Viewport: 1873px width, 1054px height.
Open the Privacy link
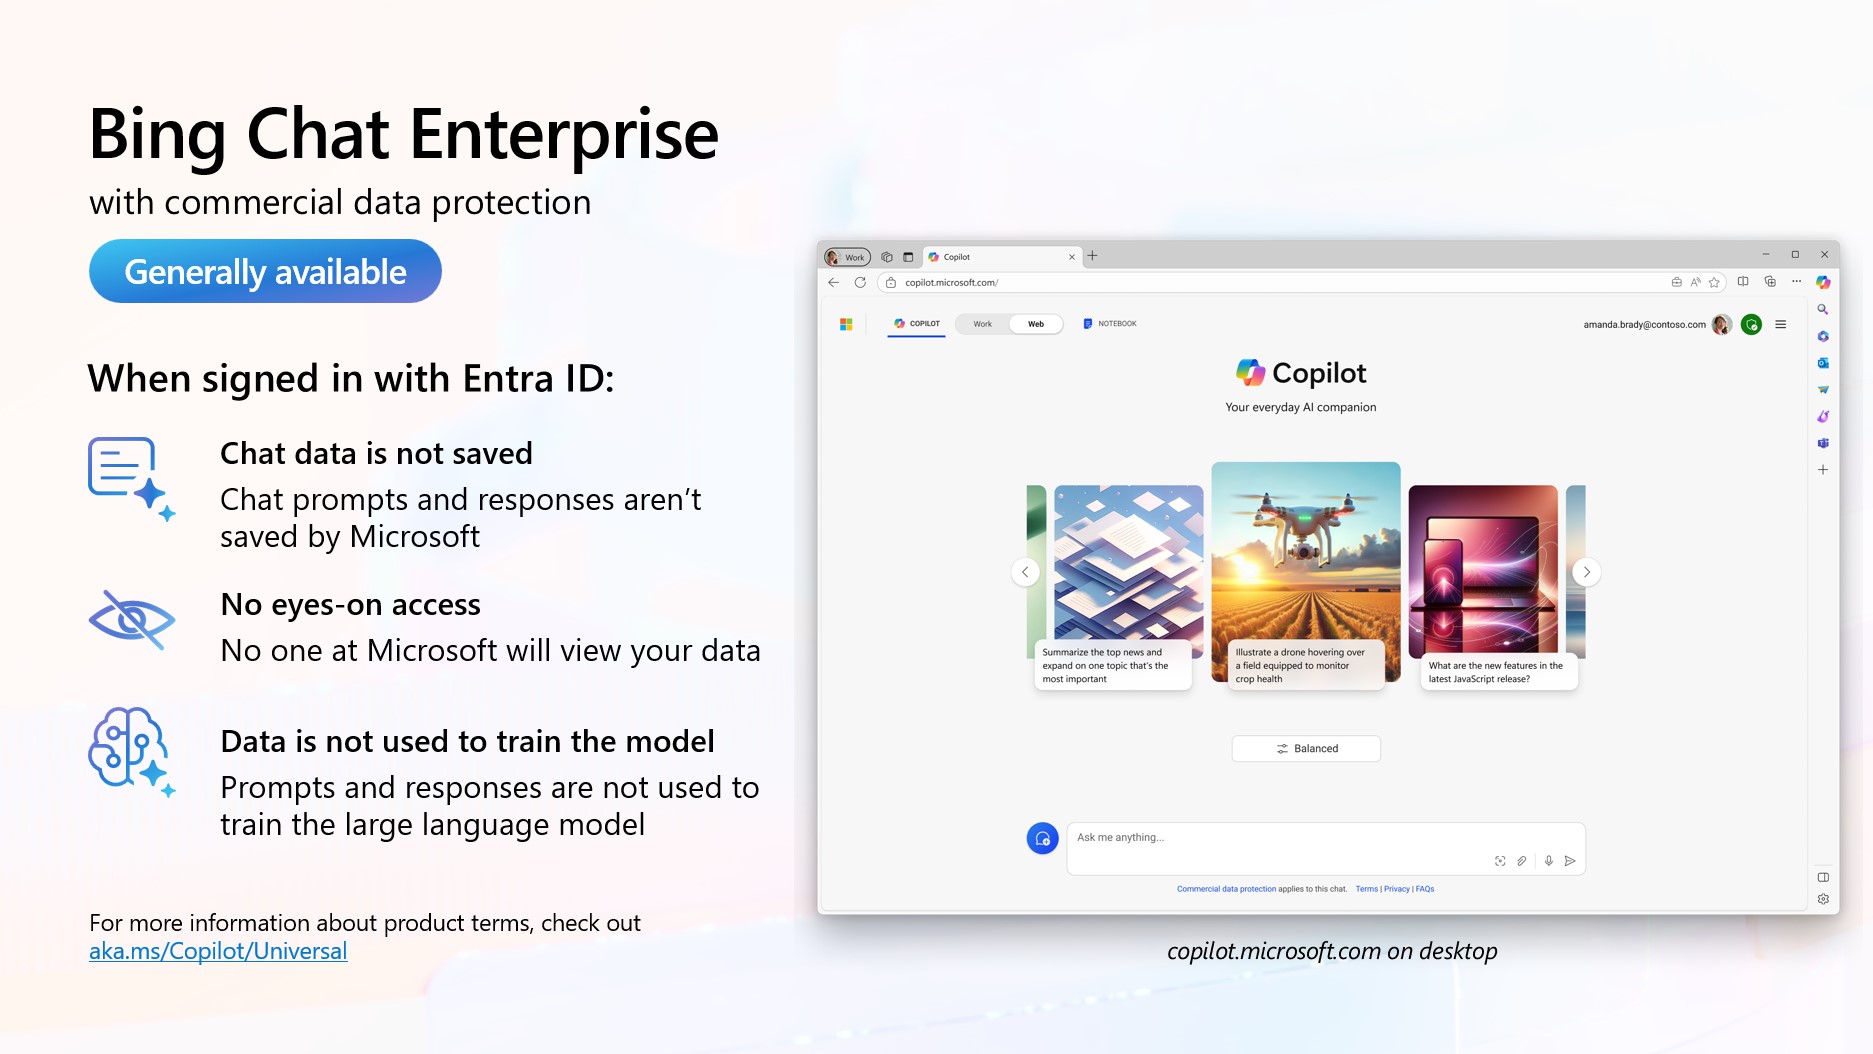(1396, 889)
